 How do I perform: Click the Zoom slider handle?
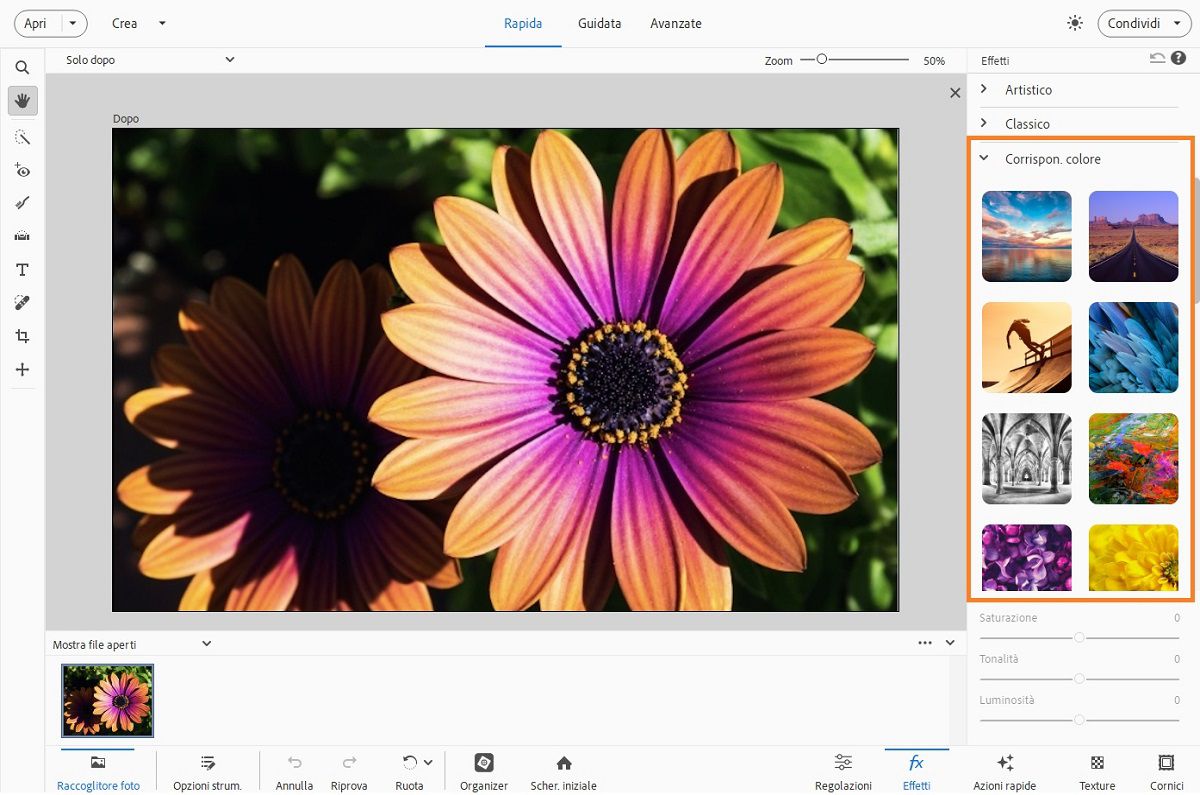click(x=822, y=60)
